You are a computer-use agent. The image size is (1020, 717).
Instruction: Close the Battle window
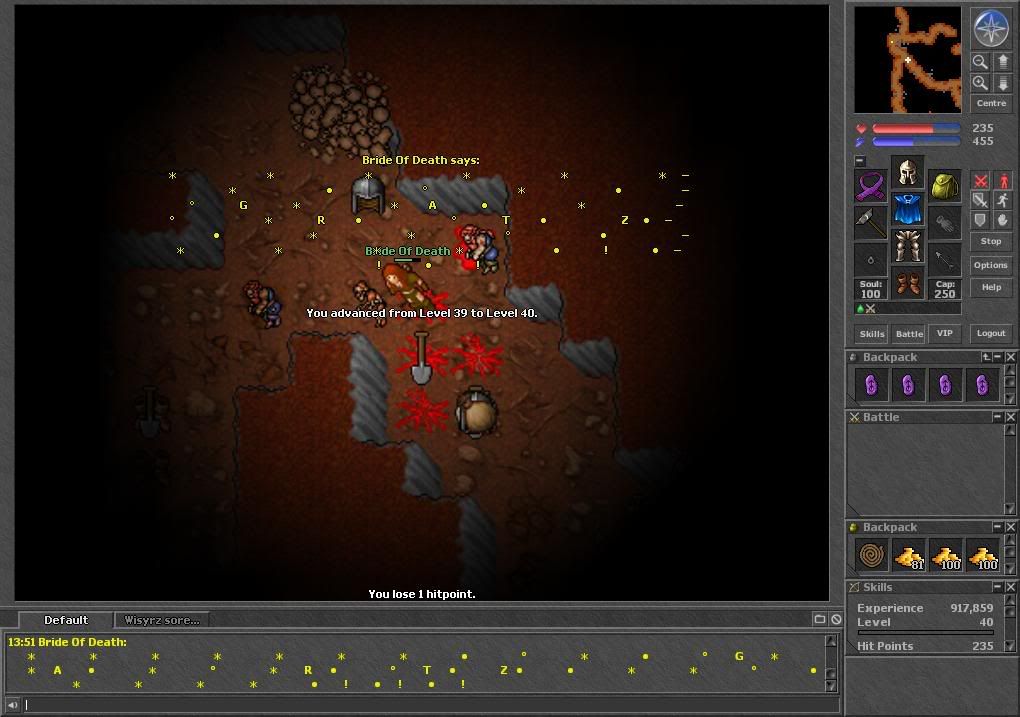[1010, 416]
